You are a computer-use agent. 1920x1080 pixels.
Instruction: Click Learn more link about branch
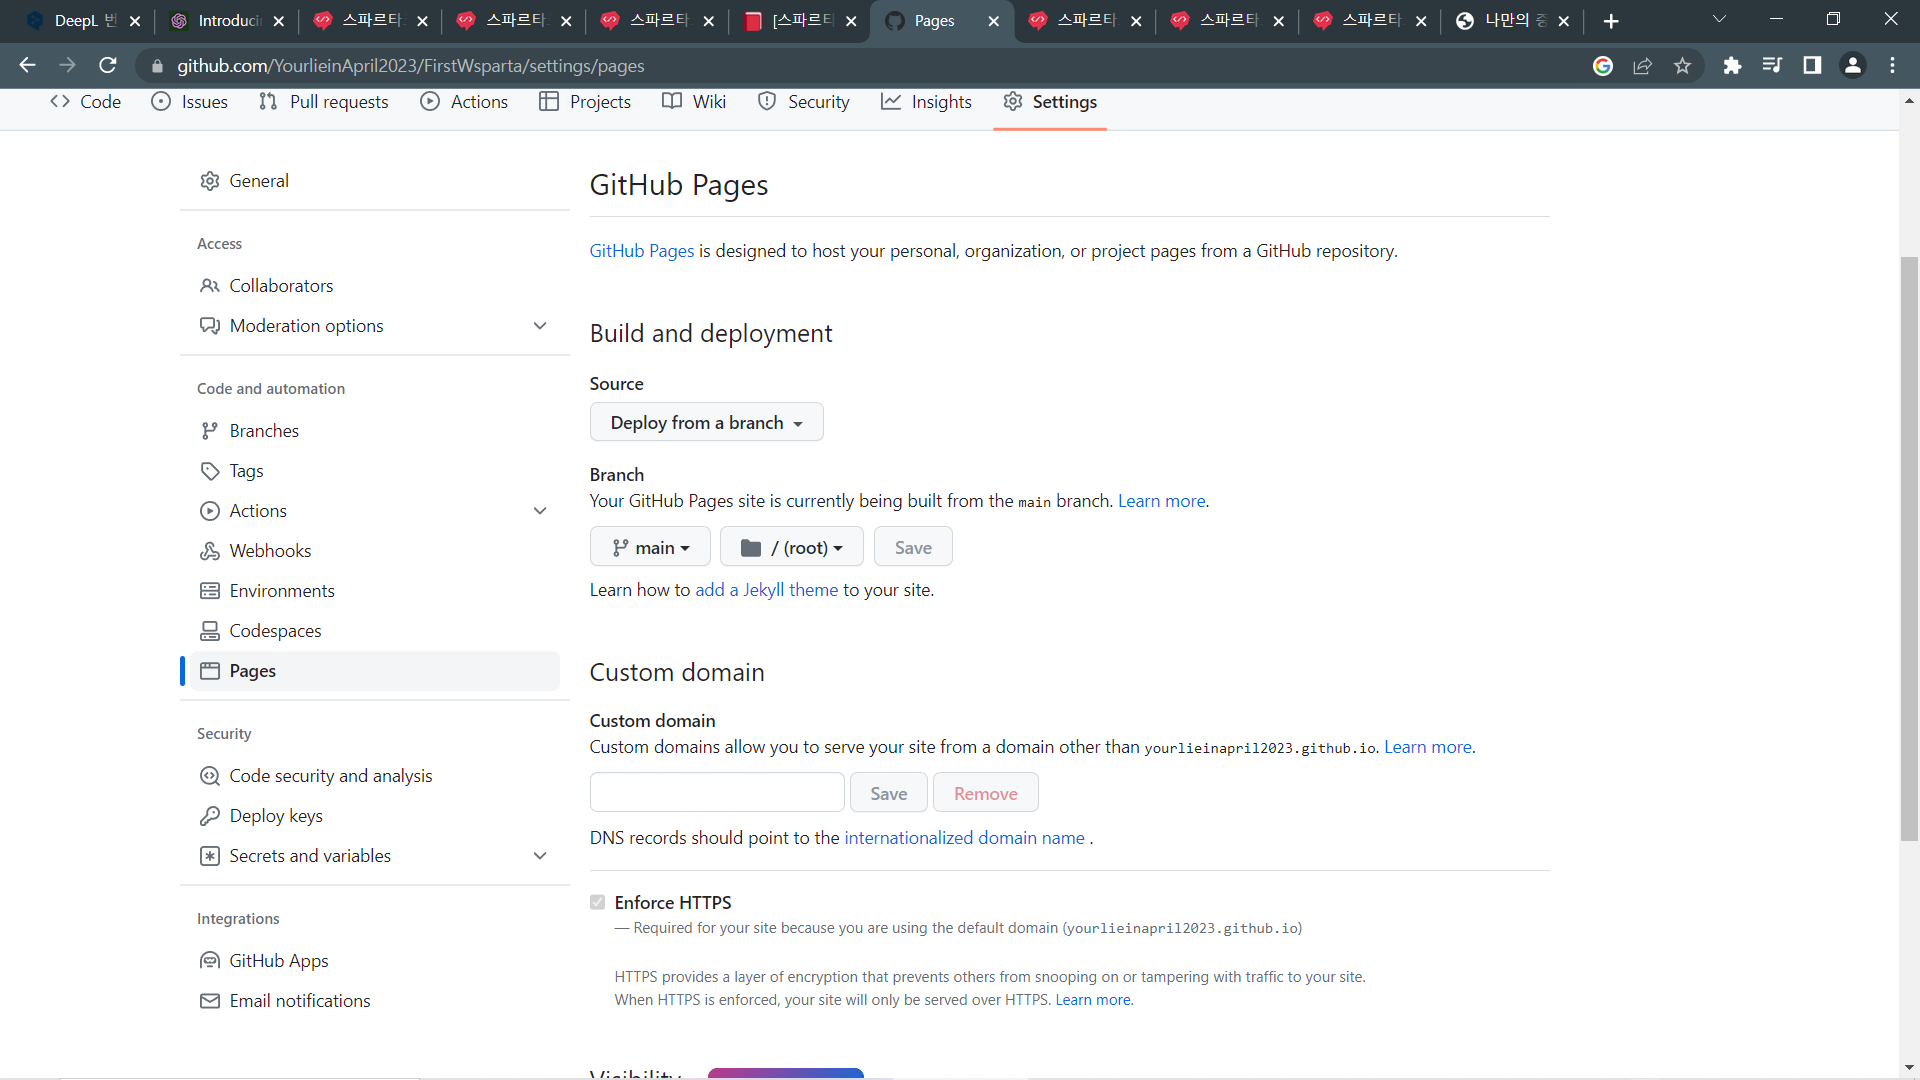tap(1162, 501)
